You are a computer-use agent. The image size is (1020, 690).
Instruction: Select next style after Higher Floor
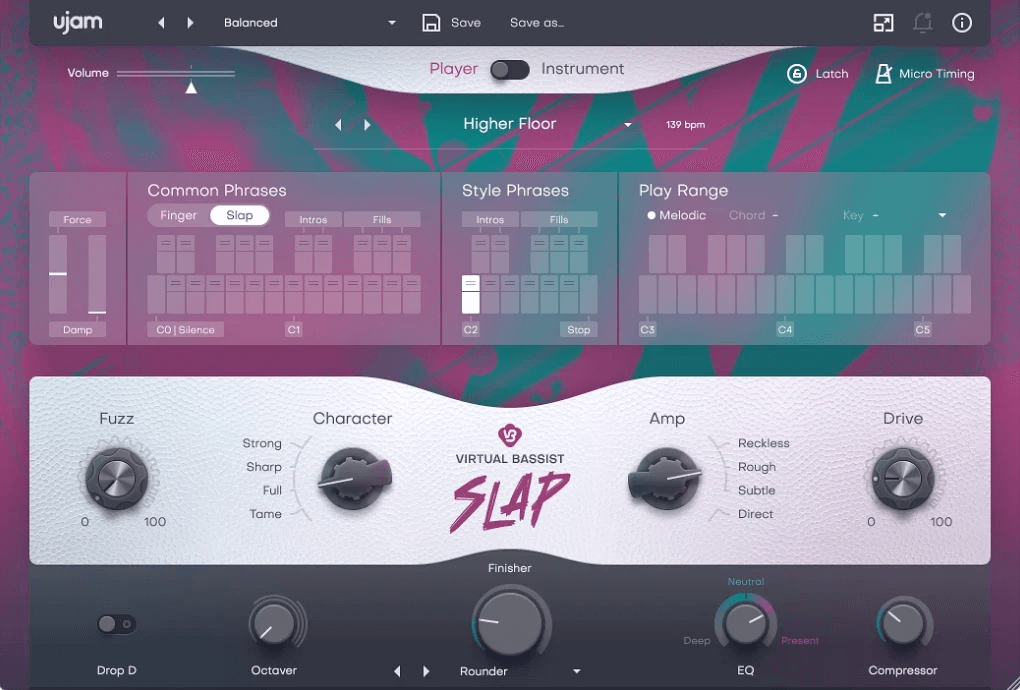[367, 124]
